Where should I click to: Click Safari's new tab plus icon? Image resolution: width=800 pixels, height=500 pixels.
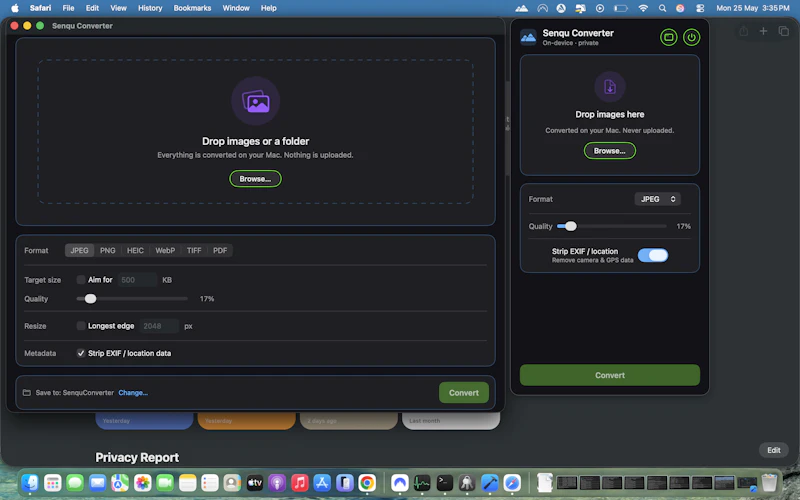tap(763, 31)
